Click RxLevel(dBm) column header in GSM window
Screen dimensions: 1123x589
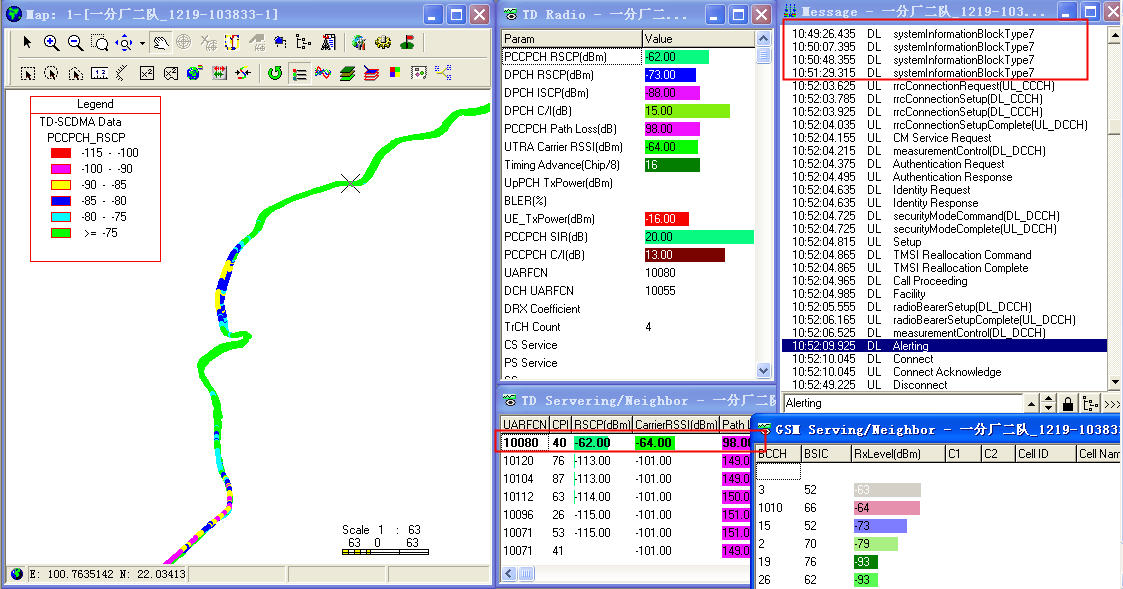coord(897,454)
